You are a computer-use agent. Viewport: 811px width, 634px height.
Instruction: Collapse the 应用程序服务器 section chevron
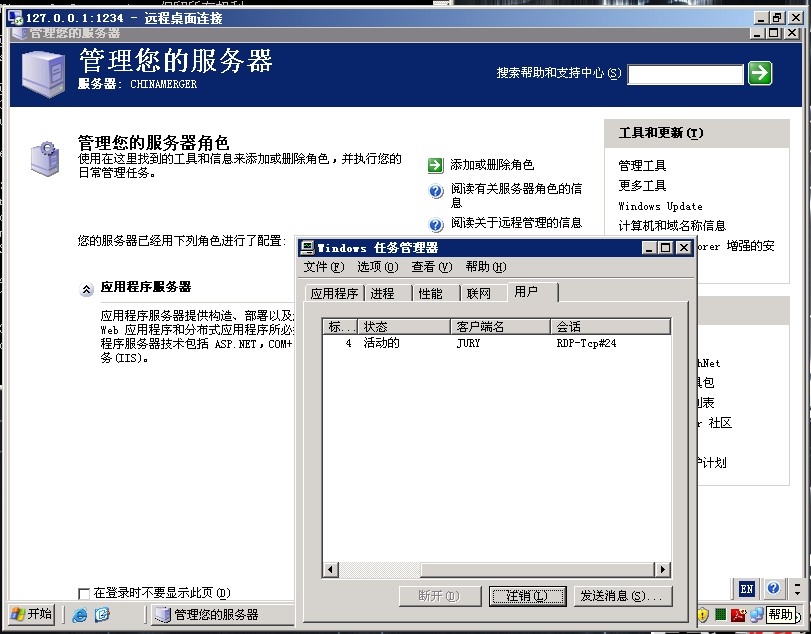86,289
